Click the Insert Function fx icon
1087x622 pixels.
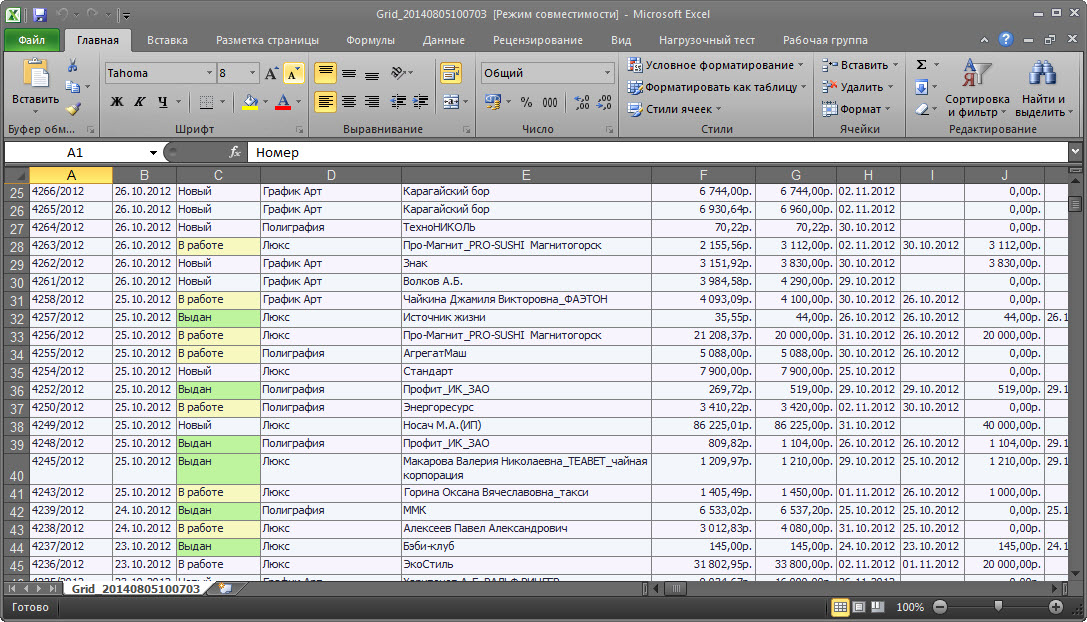point(234,152)
